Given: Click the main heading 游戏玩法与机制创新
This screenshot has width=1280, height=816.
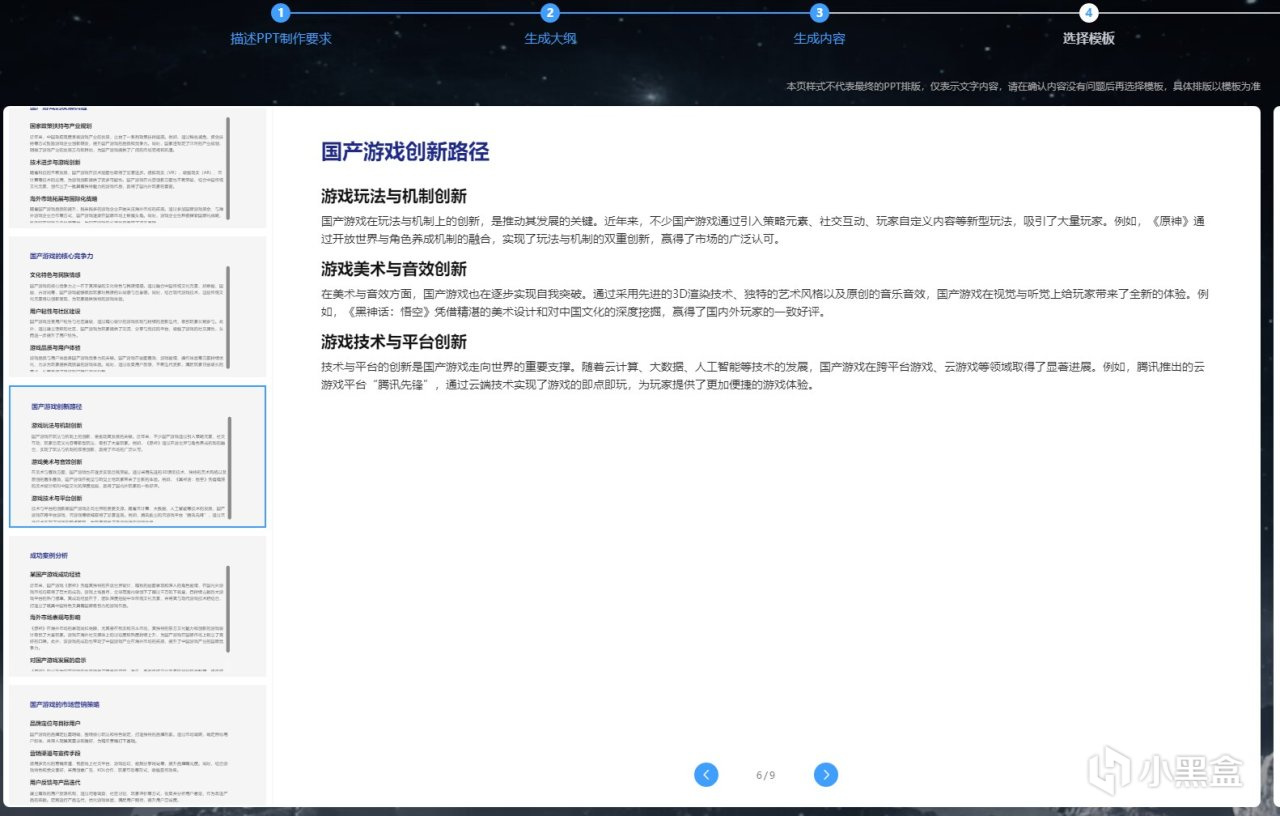Looking at the screenshot, I should 394,196.
